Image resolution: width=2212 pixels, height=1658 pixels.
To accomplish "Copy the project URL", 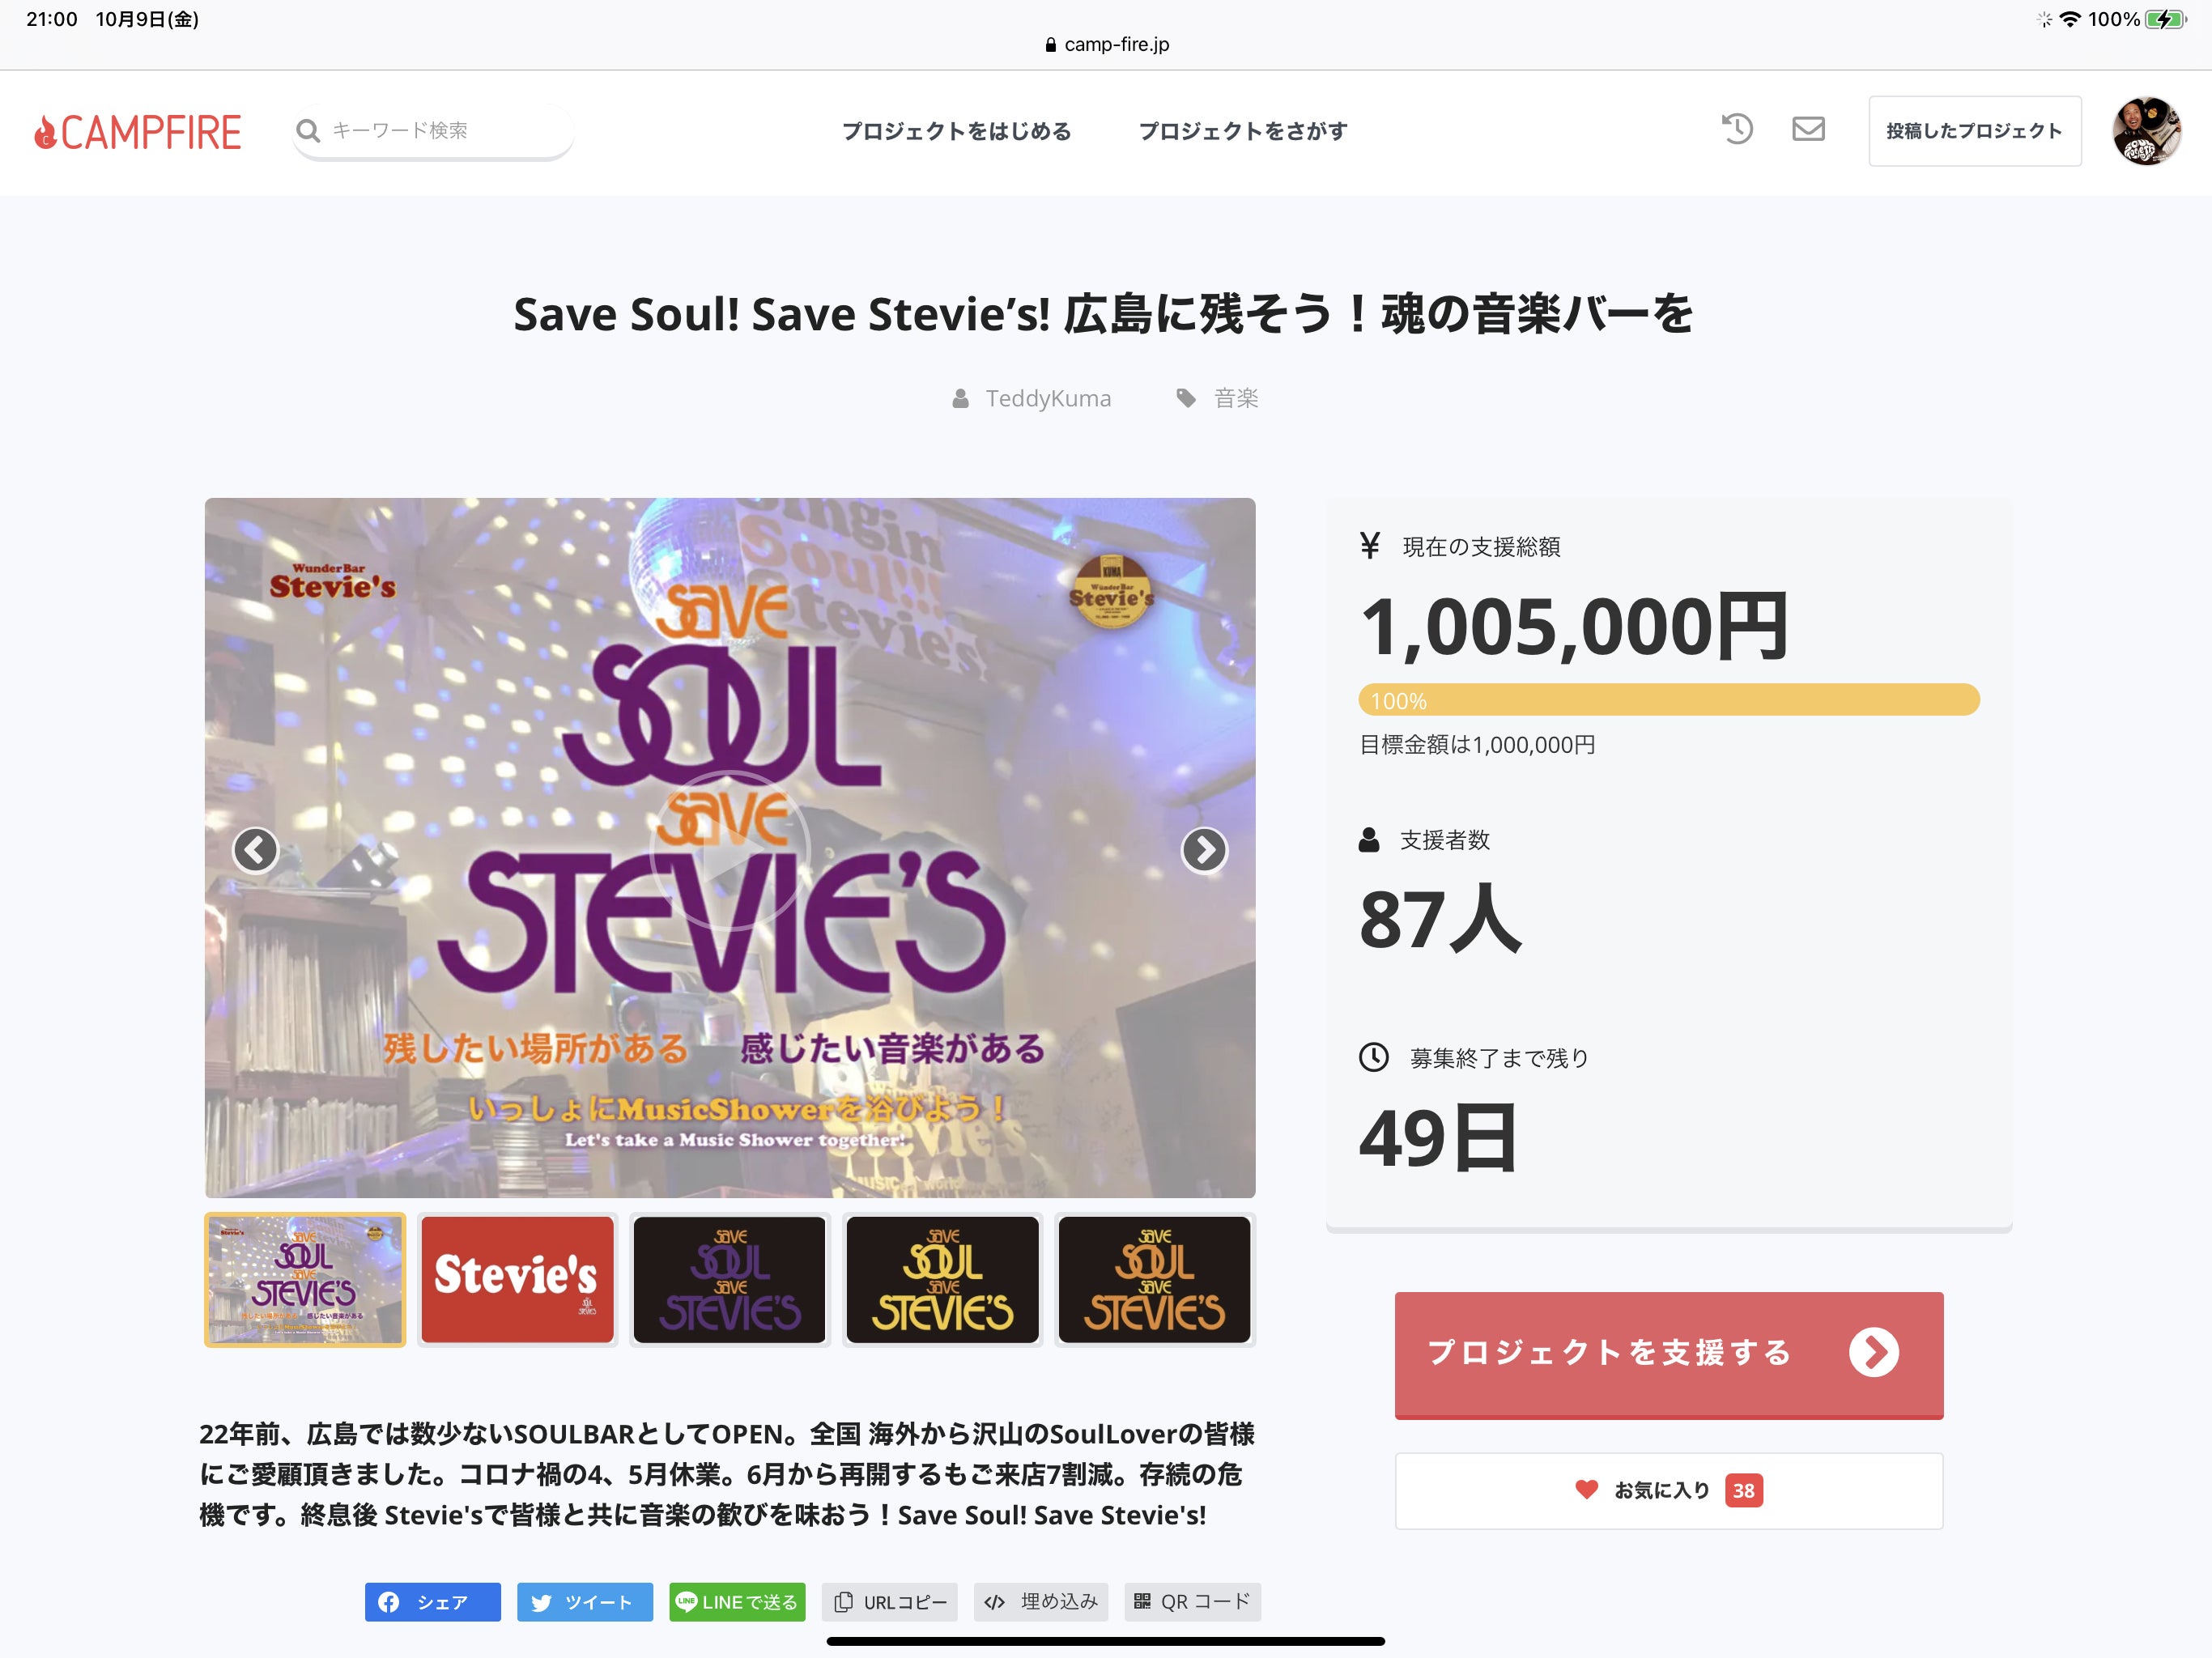I will coord(890,1602).
